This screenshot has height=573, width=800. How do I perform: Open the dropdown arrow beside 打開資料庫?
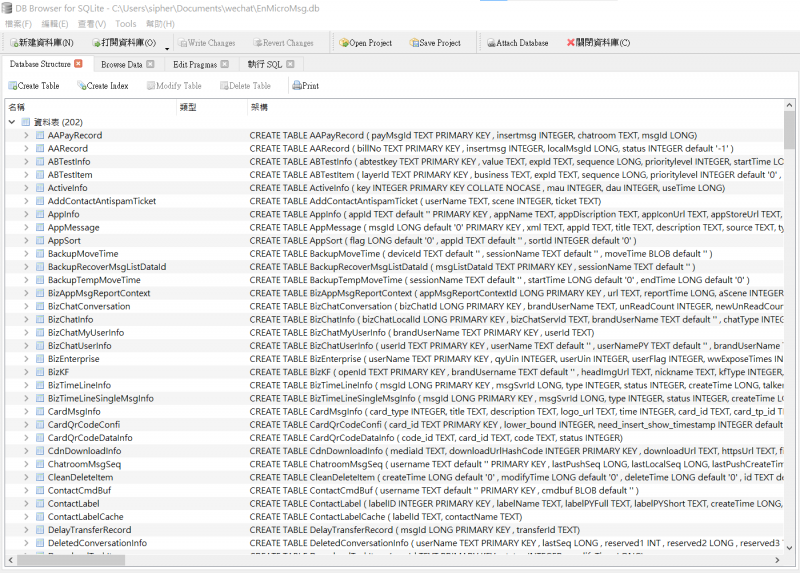click(166, 46)
